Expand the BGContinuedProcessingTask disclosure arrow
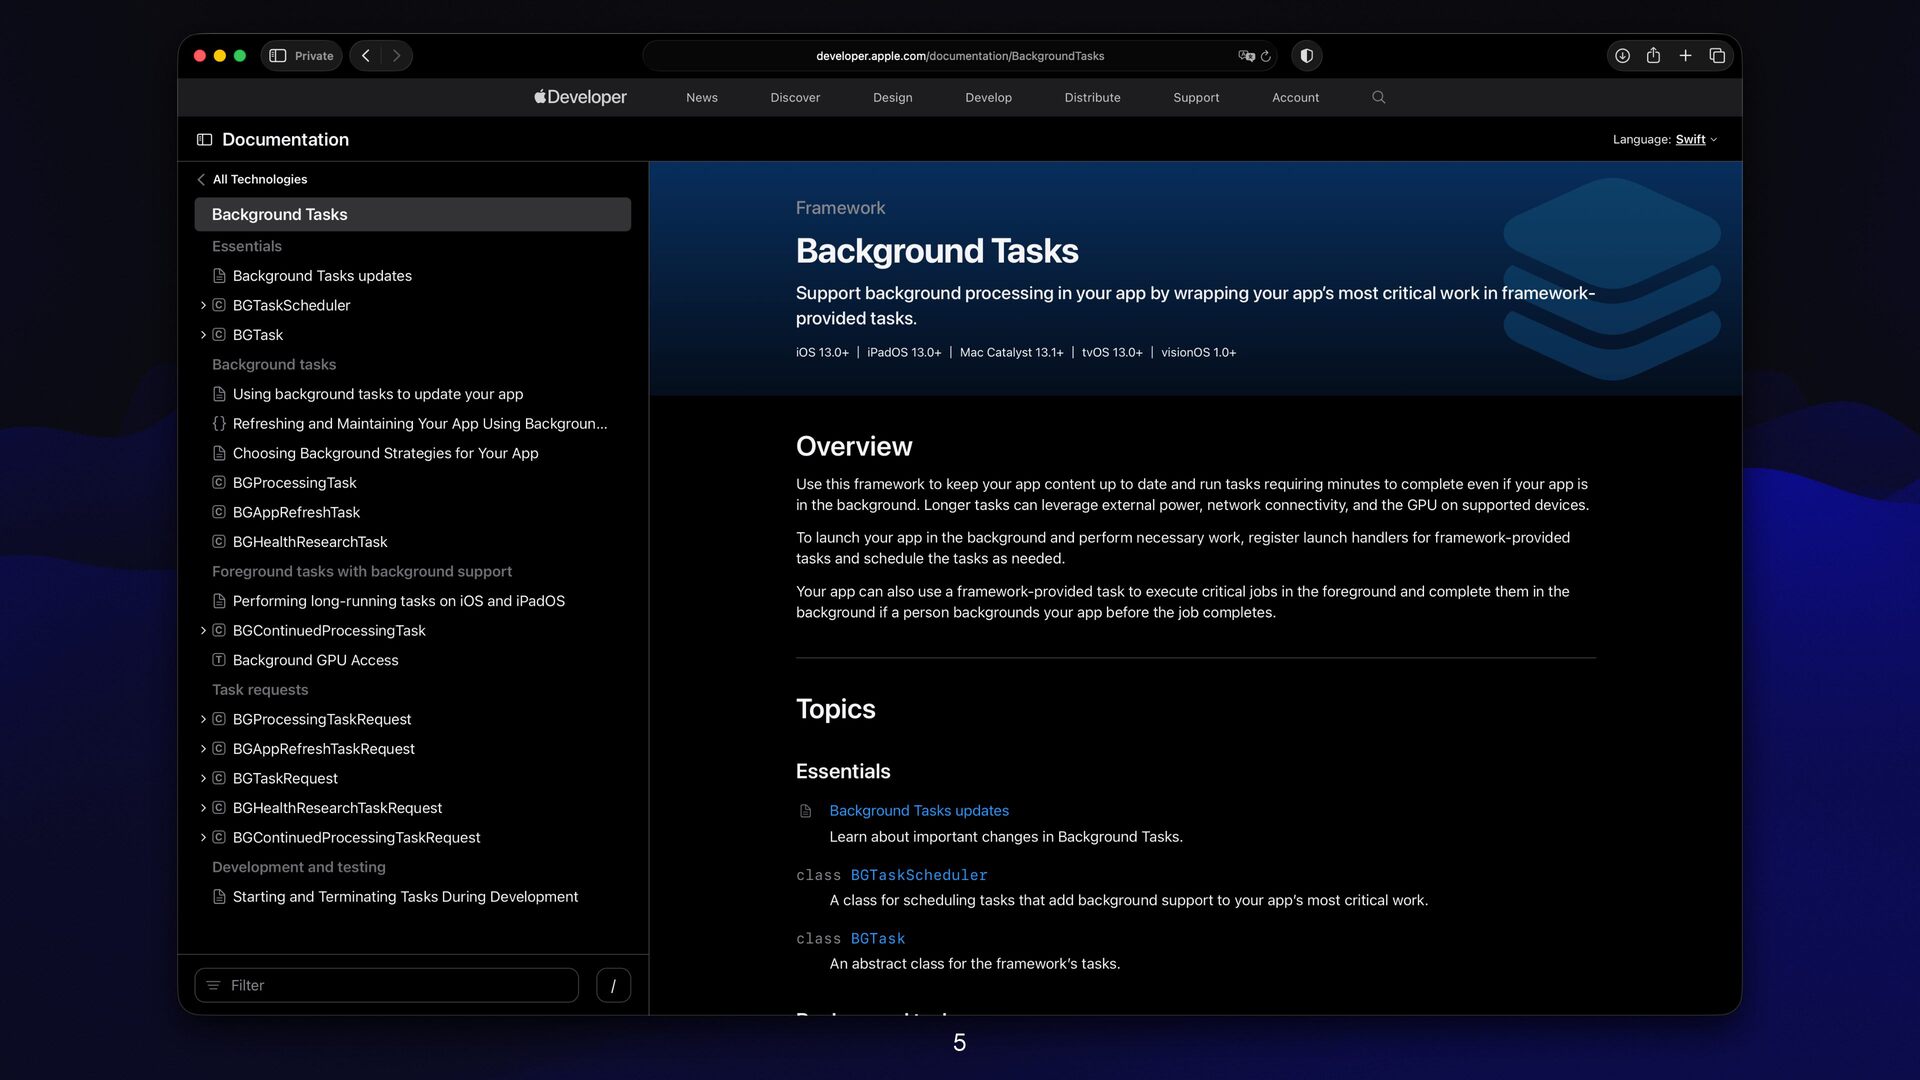 (203, 630)
